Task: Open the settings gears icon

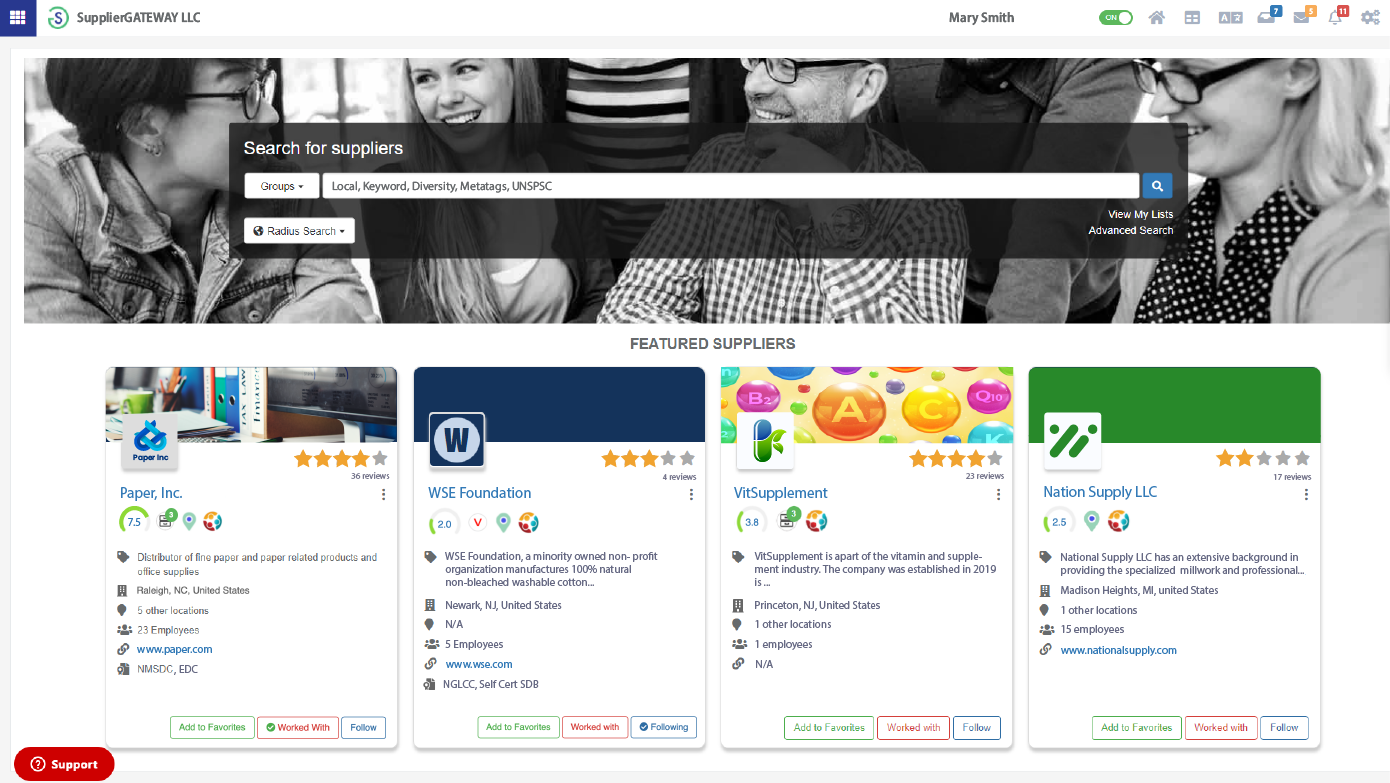Action: [x=1369, y=18]
